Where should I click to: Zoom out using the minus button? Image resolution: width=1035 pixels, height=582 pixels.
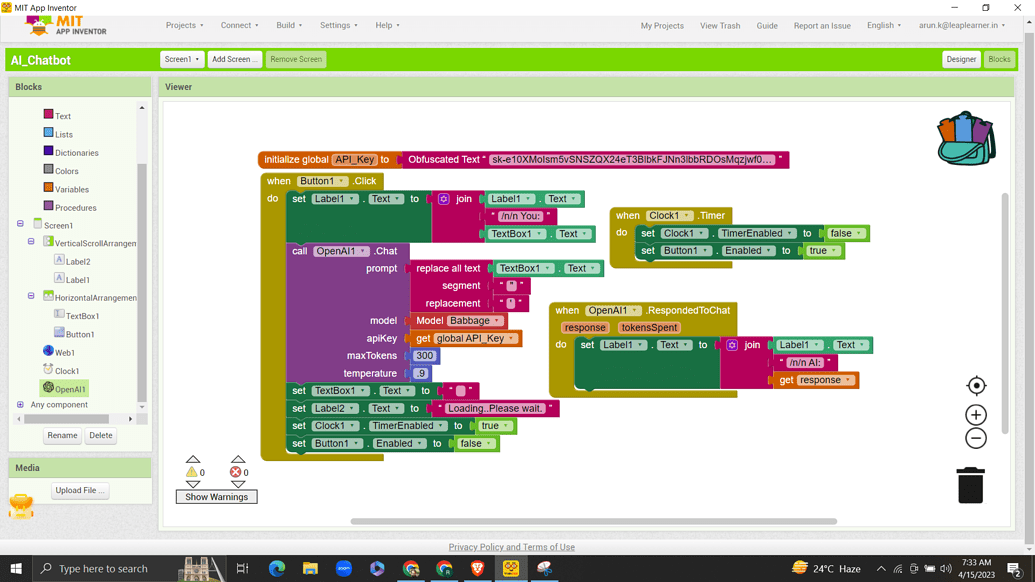point(976,438)
